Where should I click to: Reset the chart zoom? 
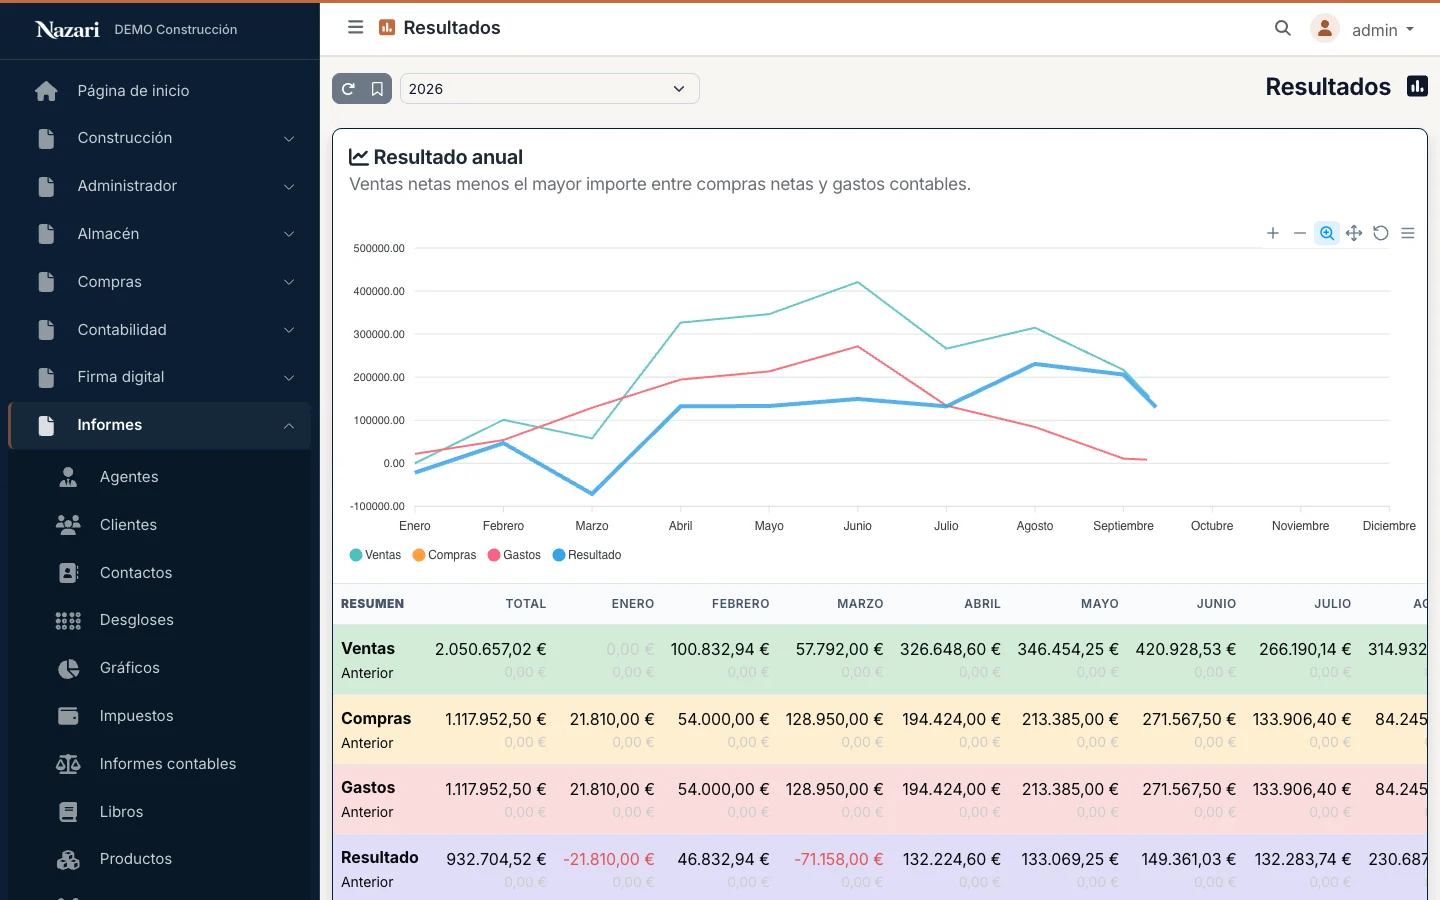click(1381, 233)
